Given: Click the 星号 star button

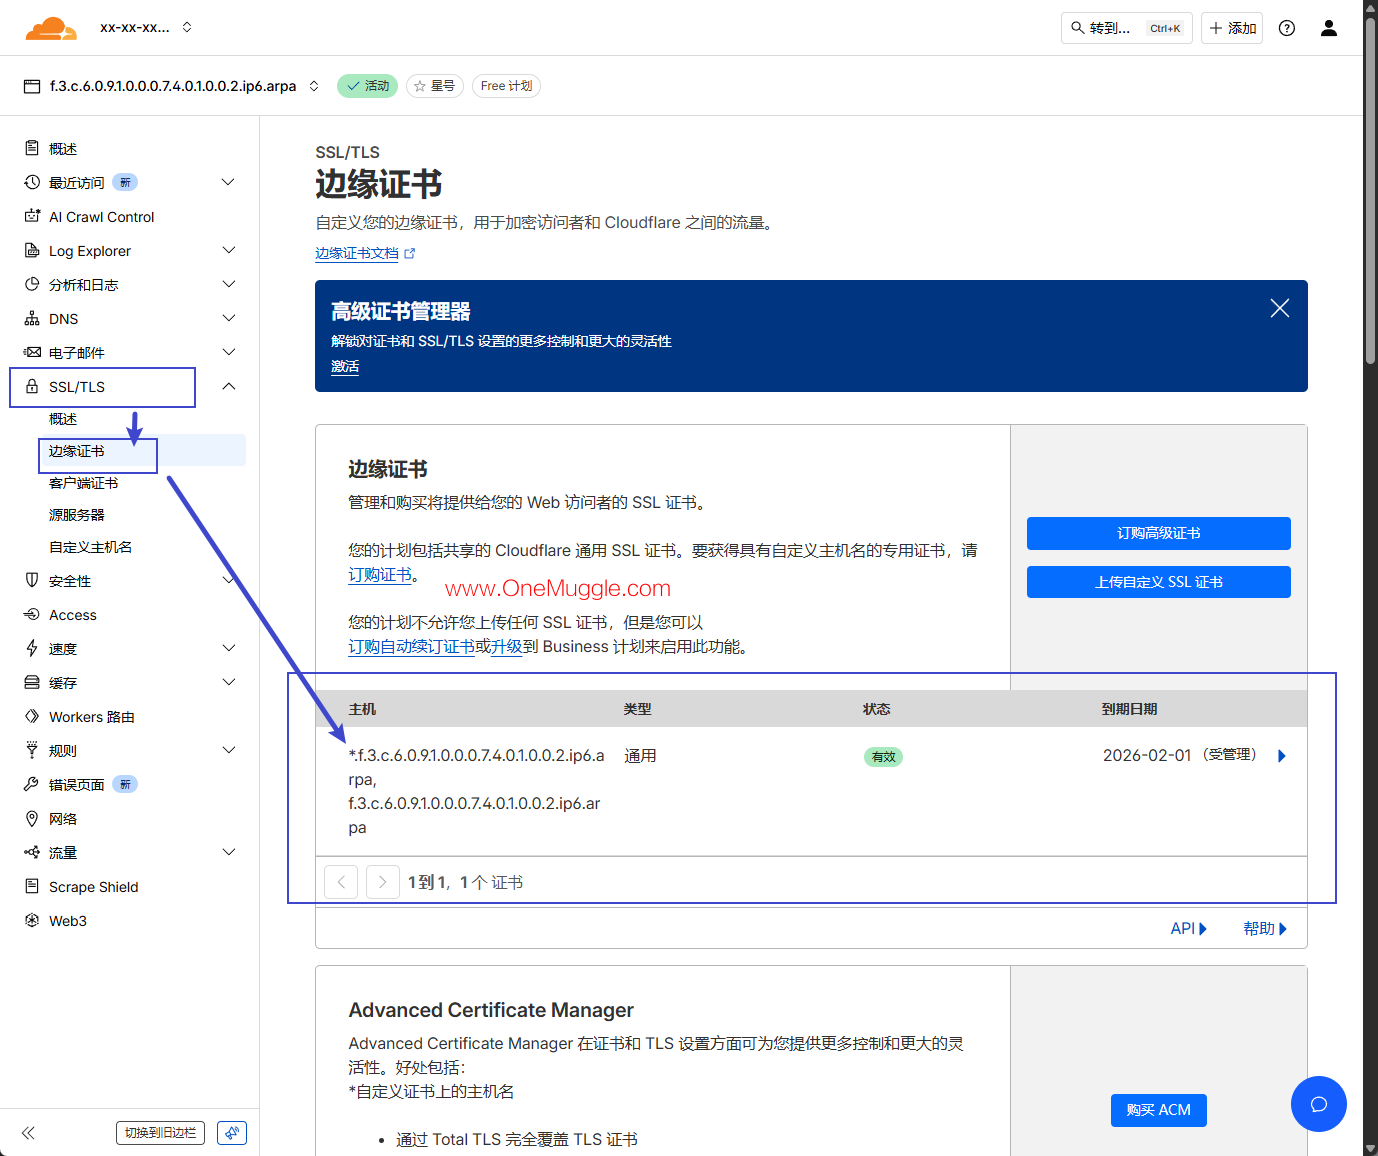Looking at the screenshot, I should (435, 86).
